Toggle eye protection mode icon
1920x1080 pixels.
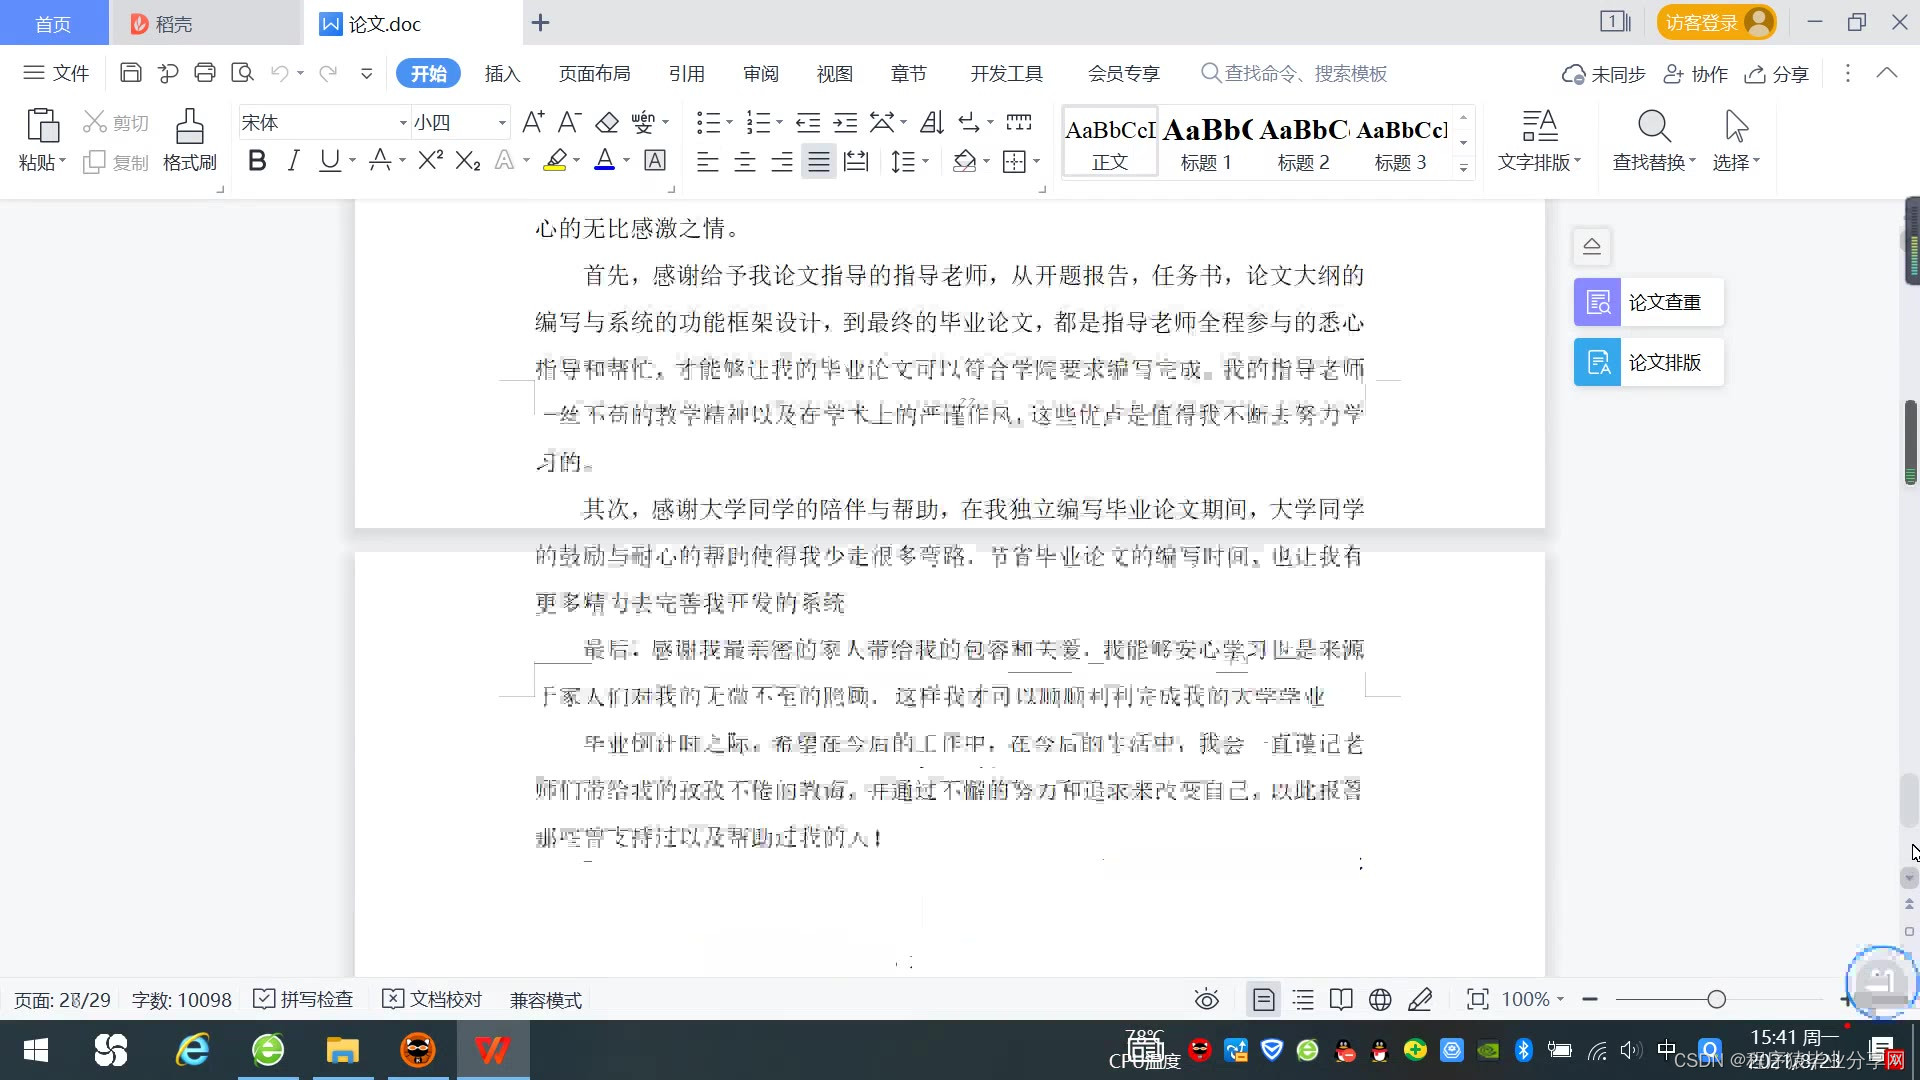(x=1206, y=999)
